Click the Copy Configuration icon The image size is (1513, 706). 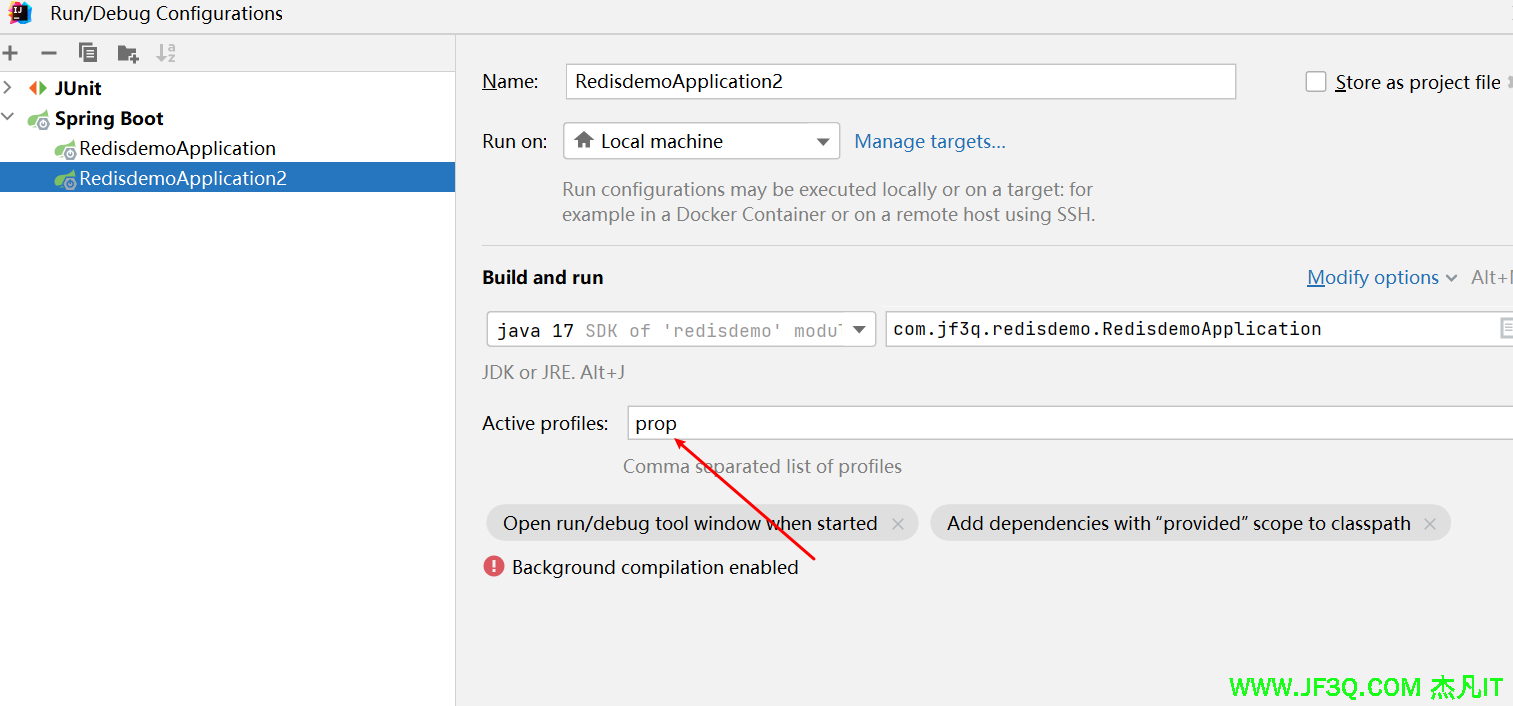88,53
